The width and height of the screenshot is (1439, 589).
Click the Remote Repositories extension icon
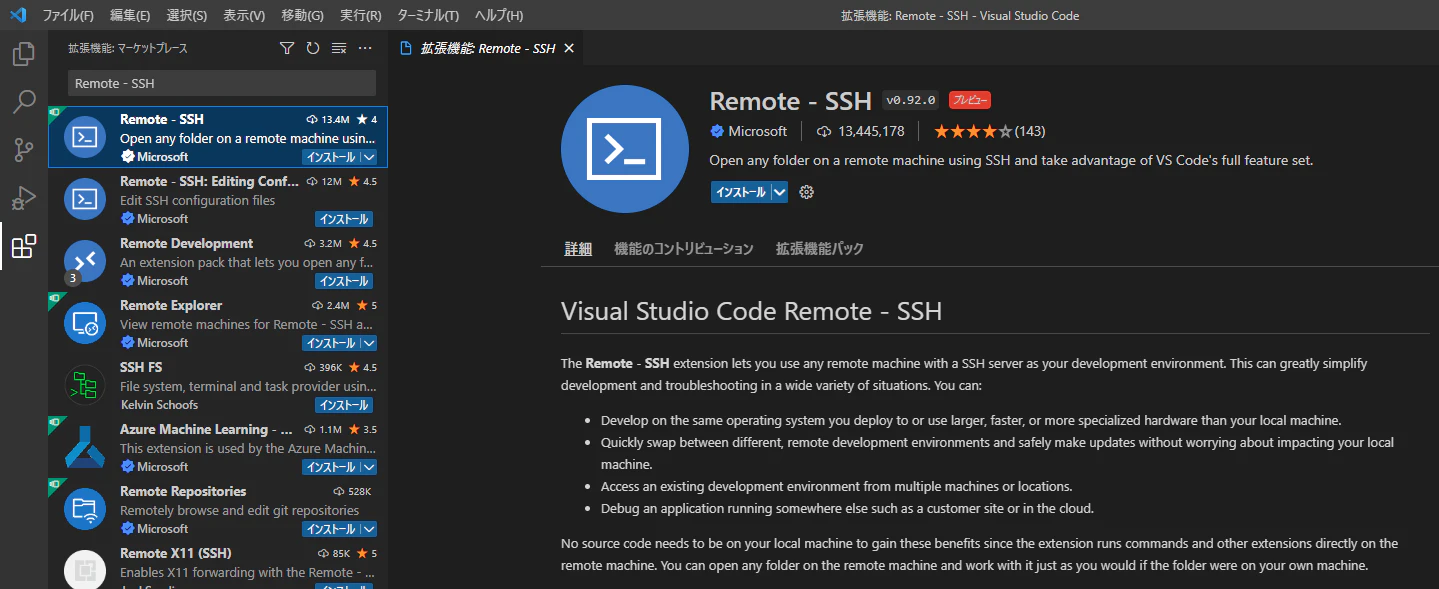[85, 509]
